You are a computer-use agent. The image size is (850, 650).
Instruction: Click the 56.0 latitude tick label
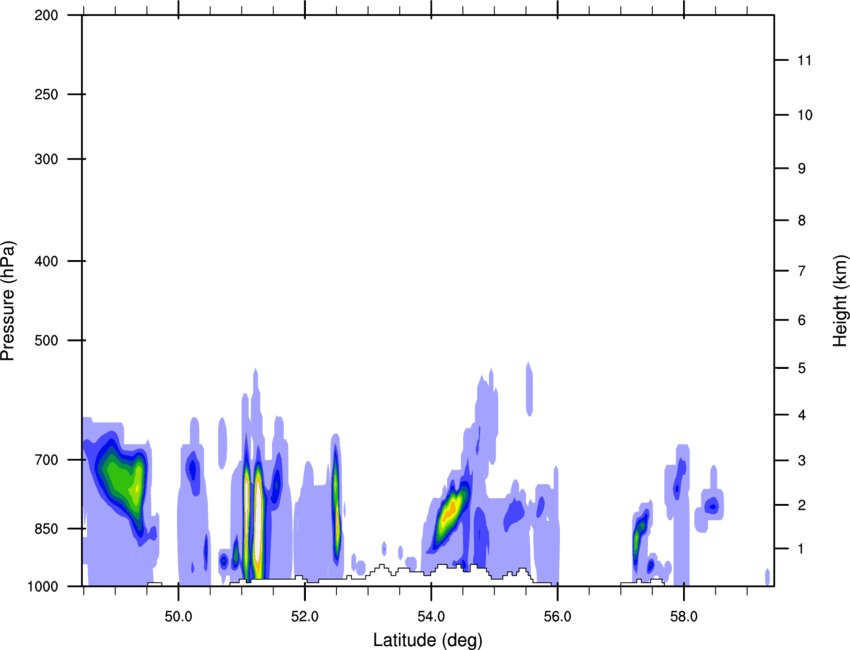coord(558,617)
